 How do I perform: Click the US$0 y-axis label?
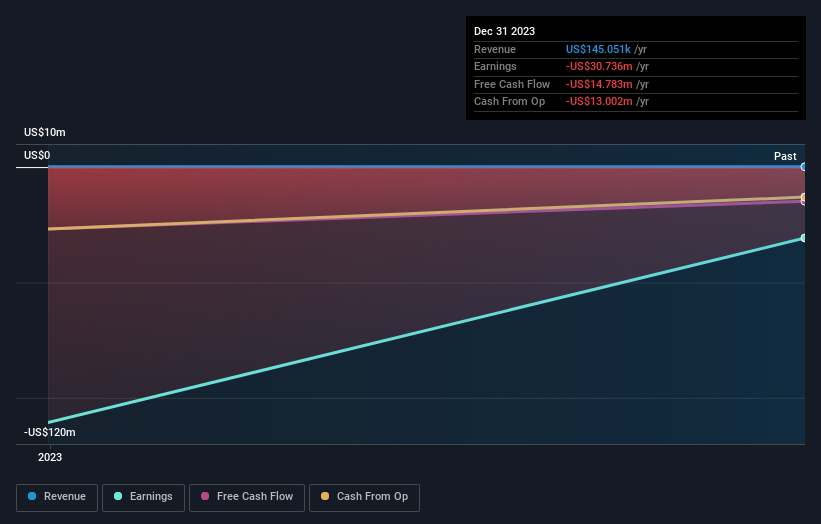pos(37,155)
